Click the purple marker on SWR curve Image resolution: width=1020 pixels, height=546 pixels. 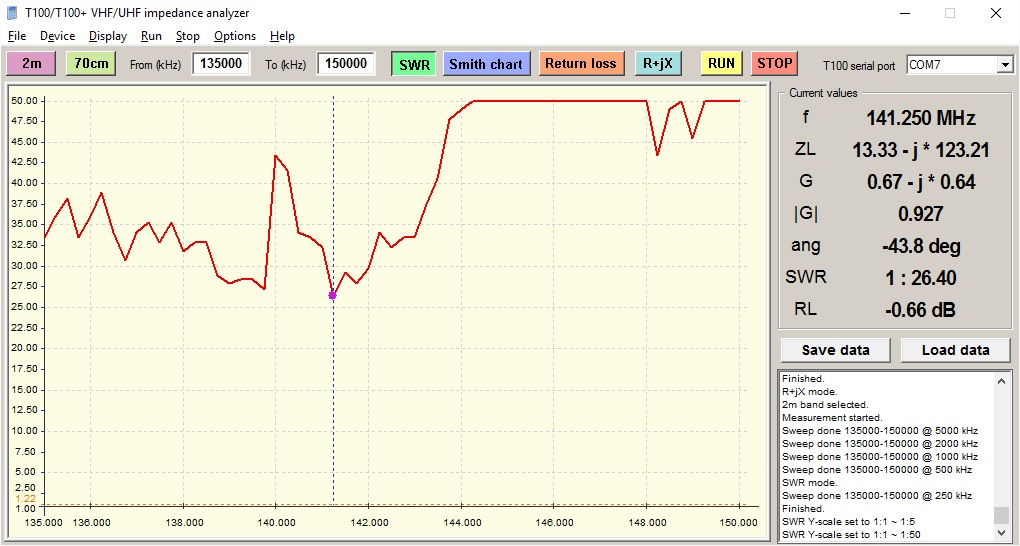333,295
